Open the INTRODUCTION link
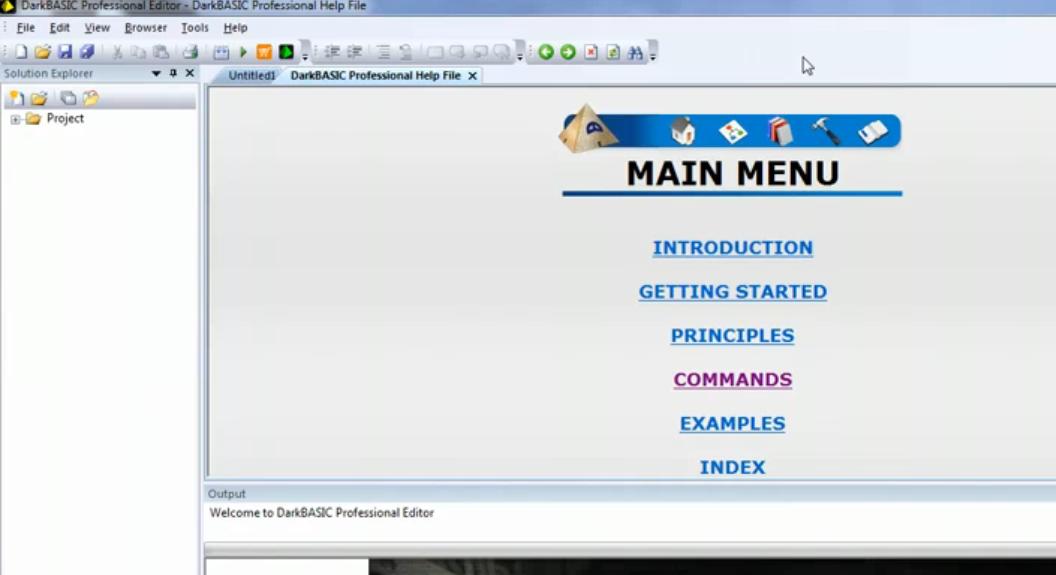The width and height of the screenshot is (1056, 575). pos(733,248)
